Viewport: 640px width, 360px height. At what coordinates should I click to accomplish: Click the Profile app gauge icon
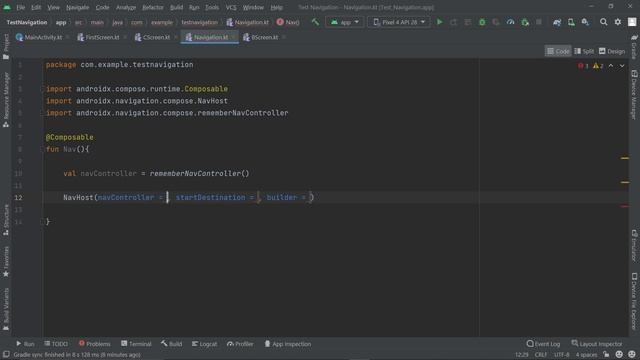point(510,22)
